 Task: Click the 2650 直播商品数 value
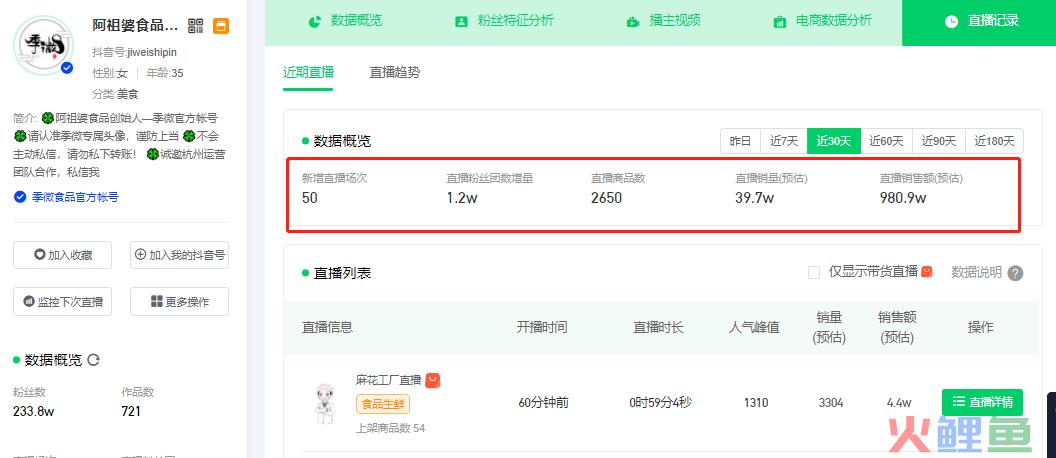click(x=607, y=198)
